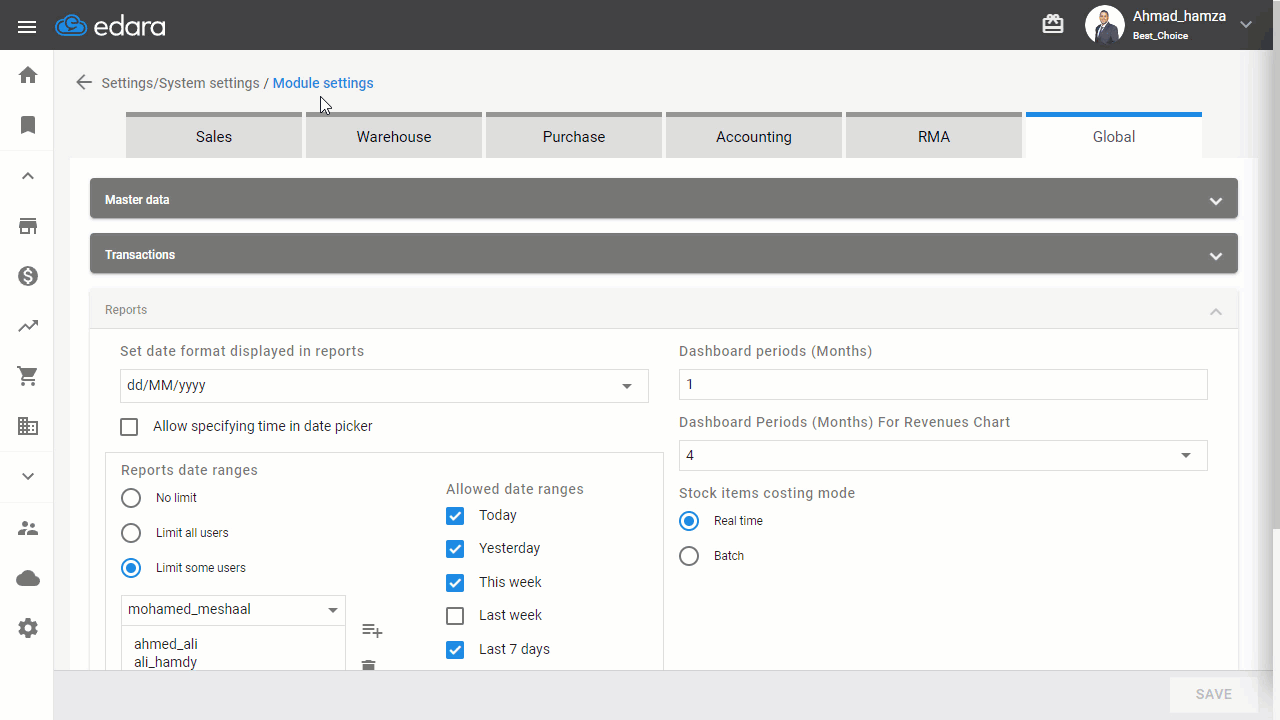Expand the Transactions section
Viewport: 1280px width, 720px height.
coord(664,254)
